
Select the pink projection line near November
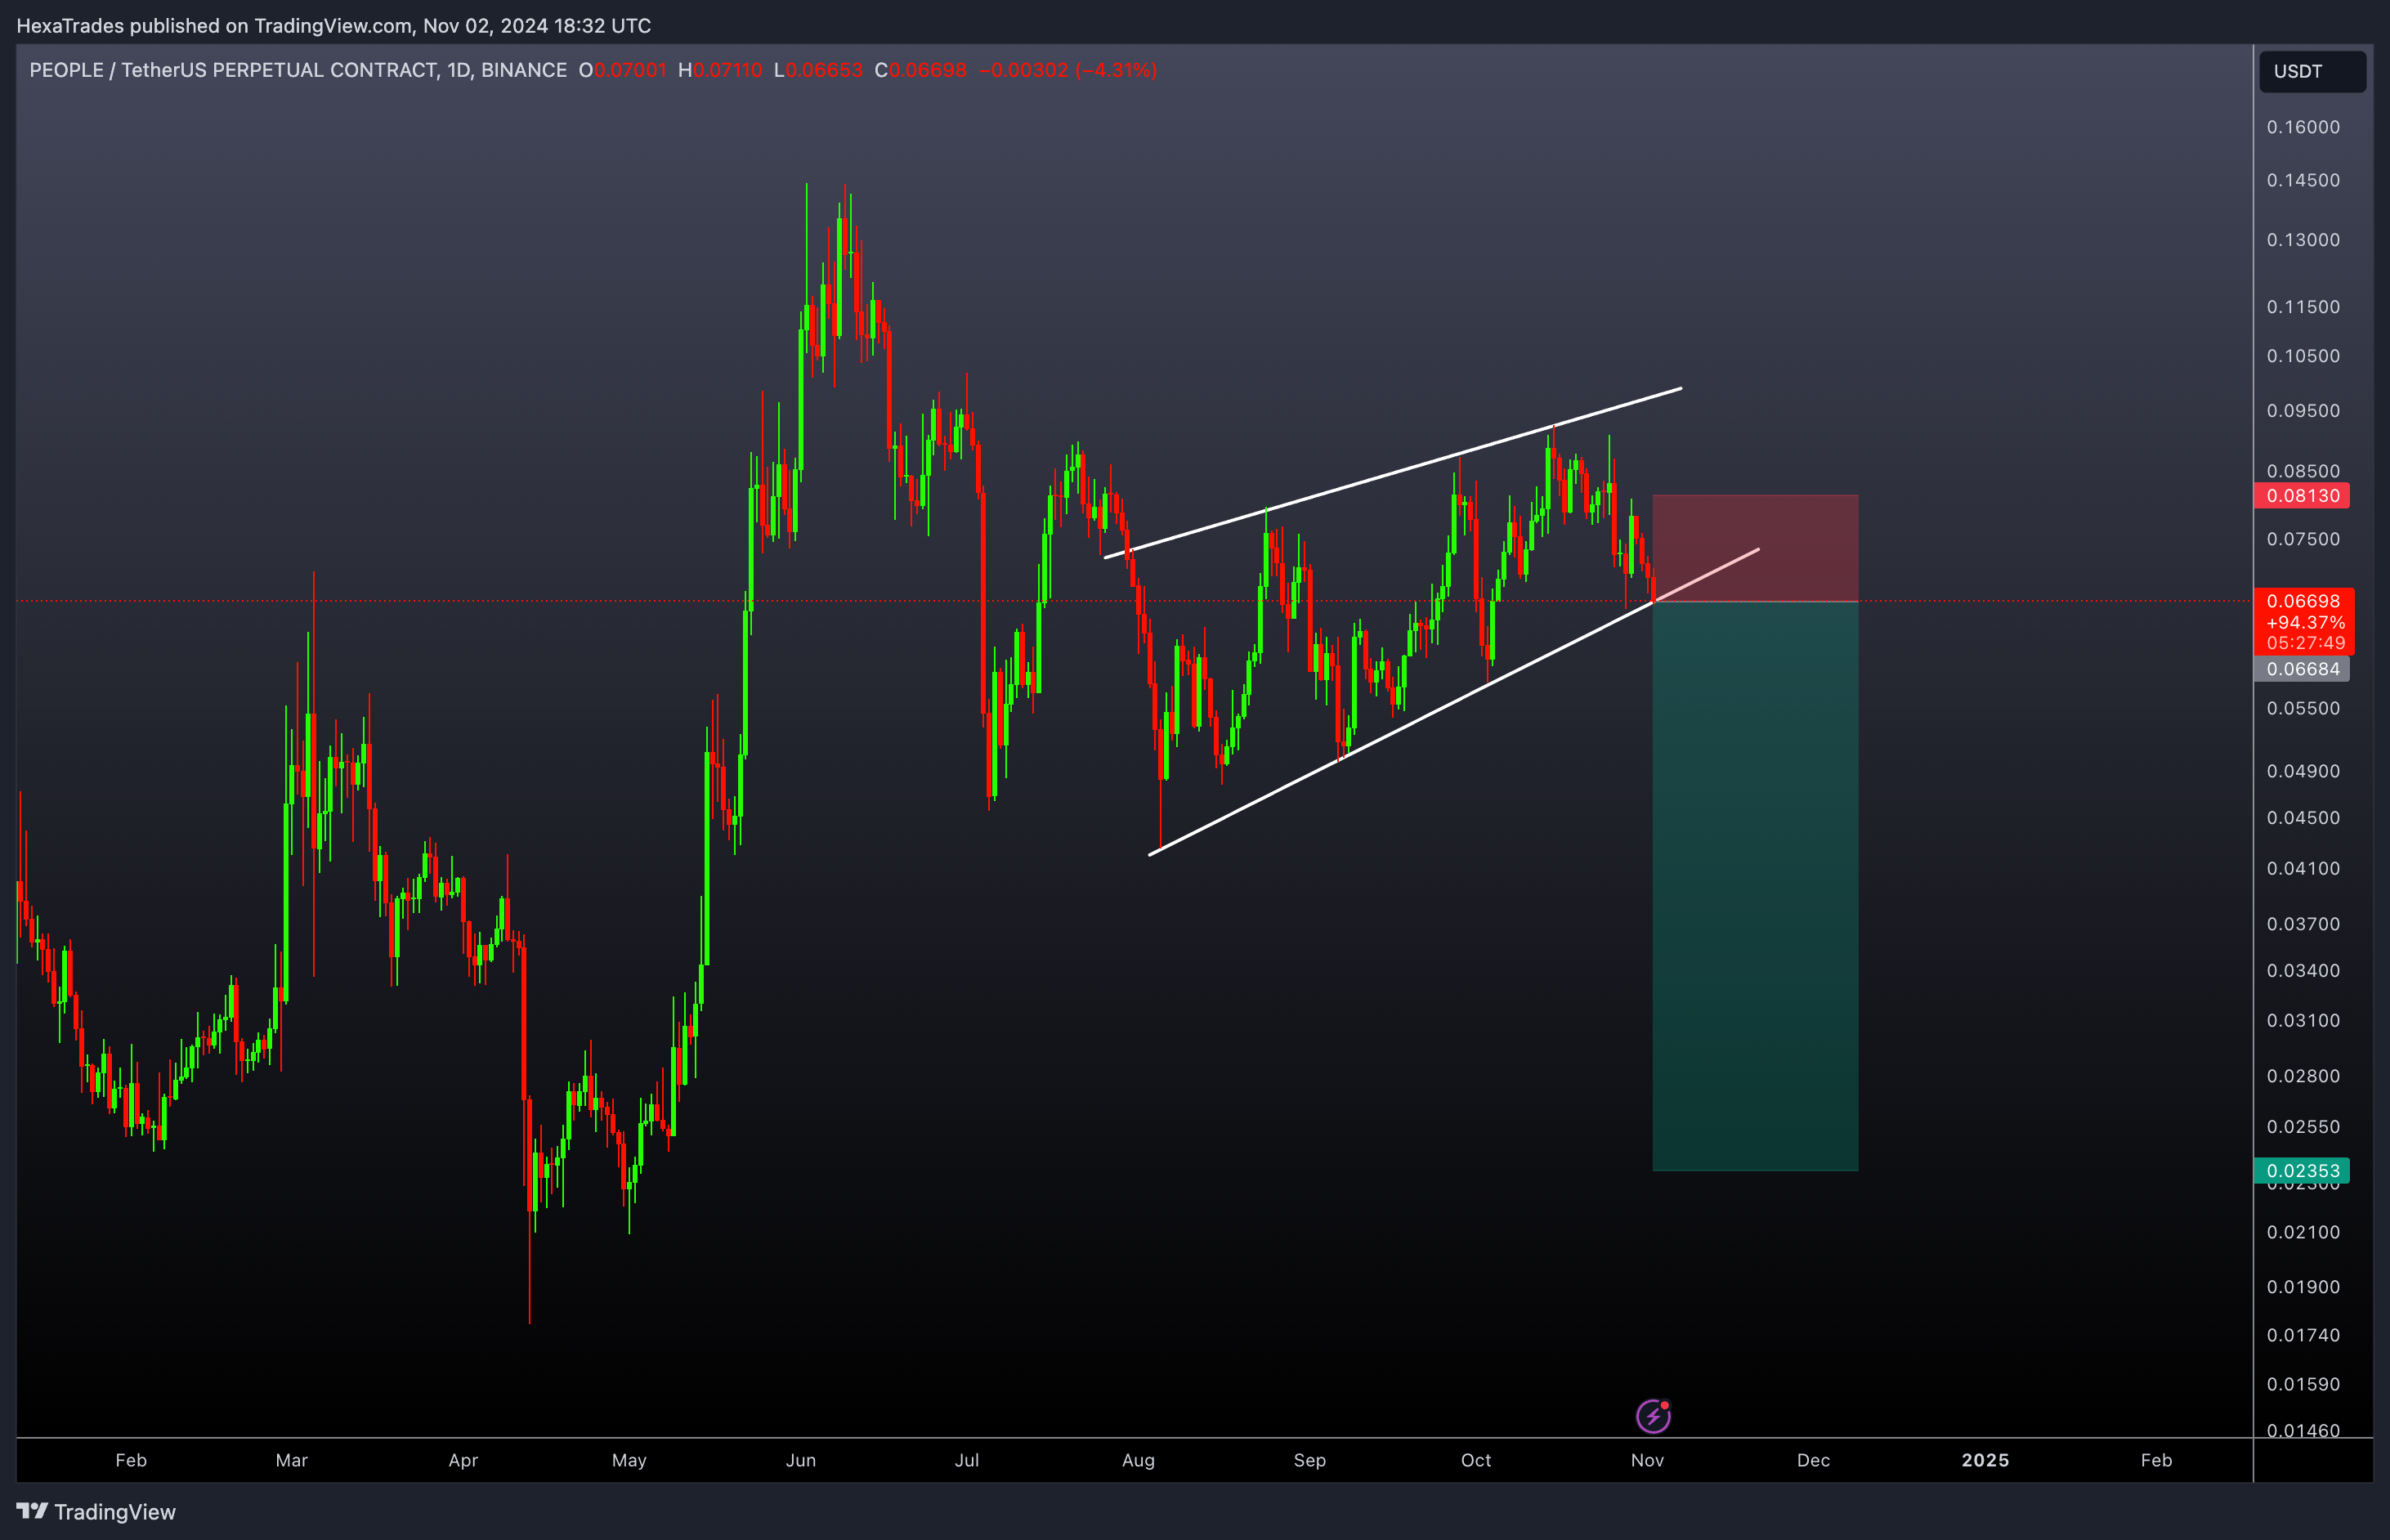point(1707,575)
